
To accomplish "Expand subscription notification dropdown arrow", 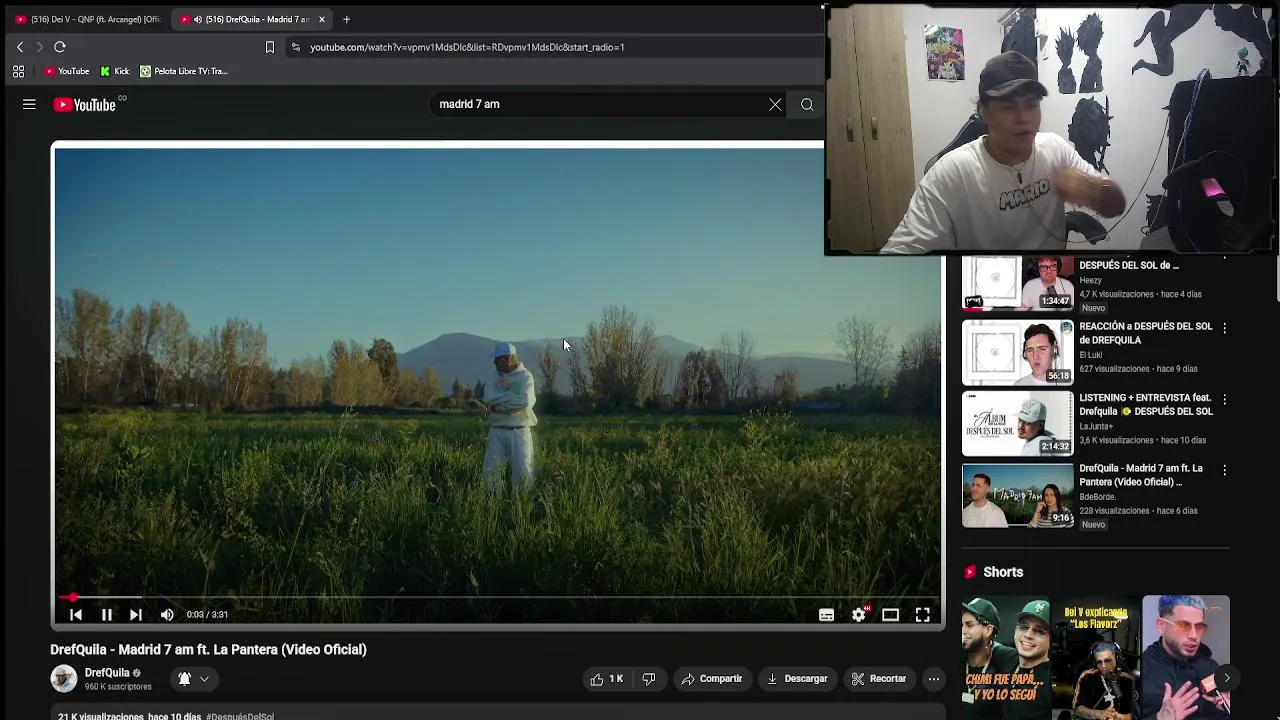I will pos(204,679).
